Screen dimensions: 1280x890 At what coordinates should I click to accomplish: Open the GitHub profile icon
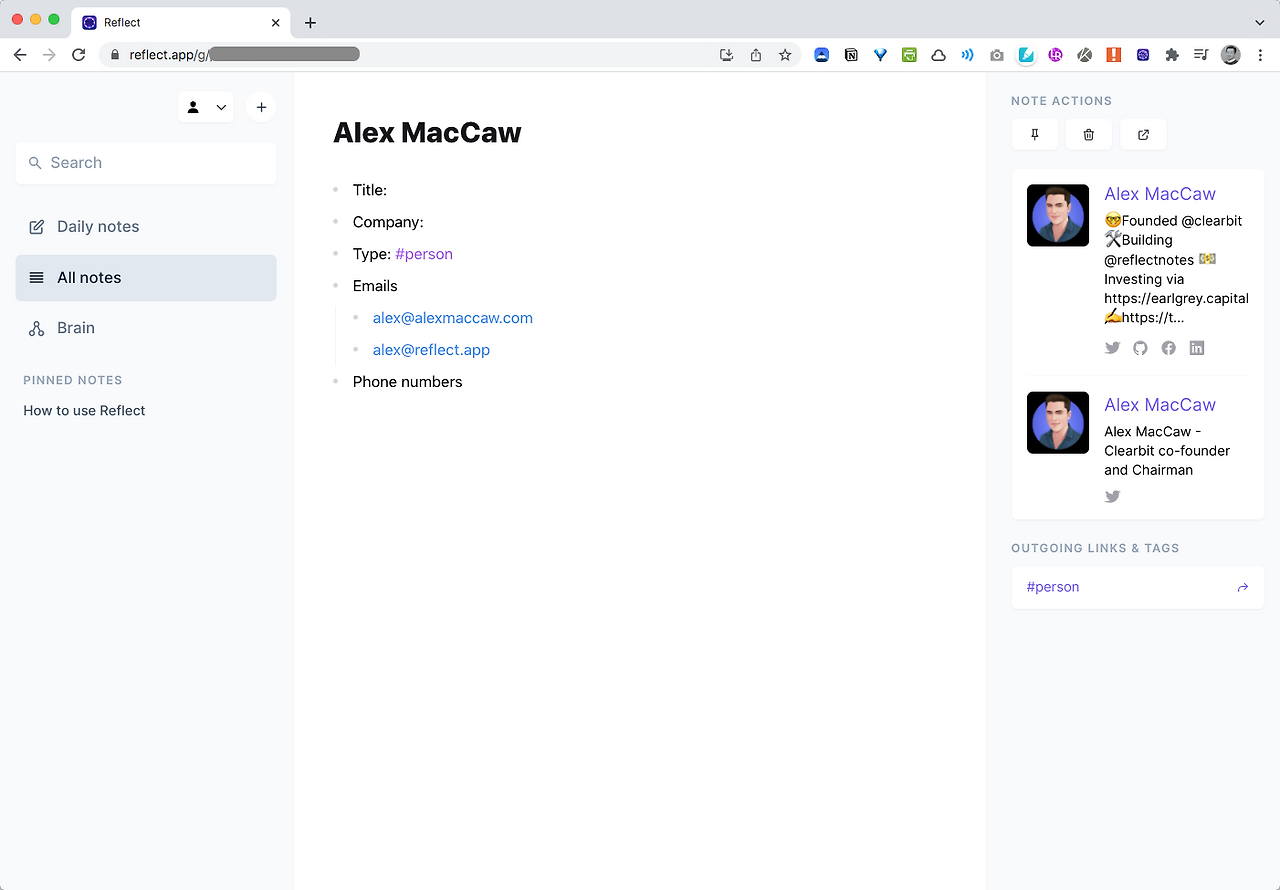click(1140, 348)
